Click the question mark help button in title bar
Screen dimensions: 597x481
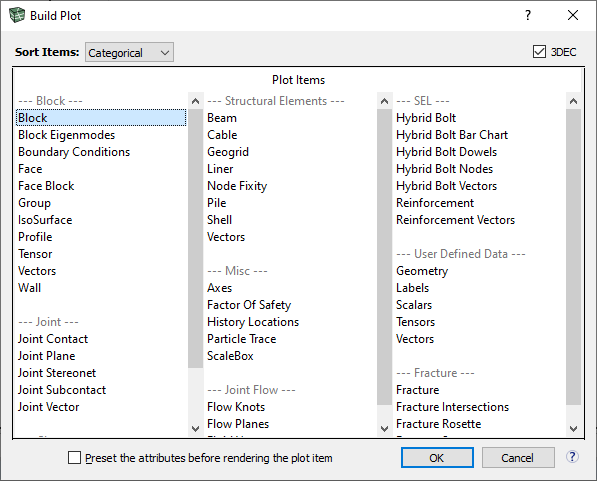point(528,15)
